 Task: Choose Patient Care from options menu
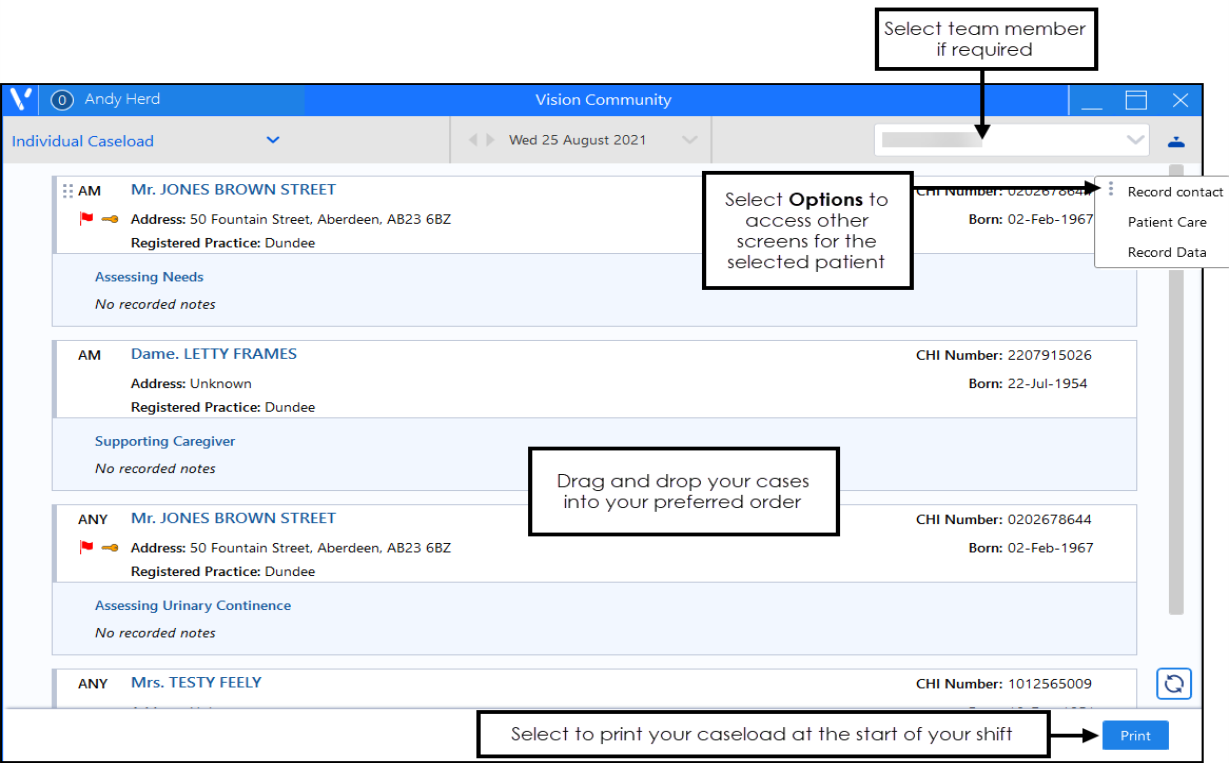pos(1167,222)
